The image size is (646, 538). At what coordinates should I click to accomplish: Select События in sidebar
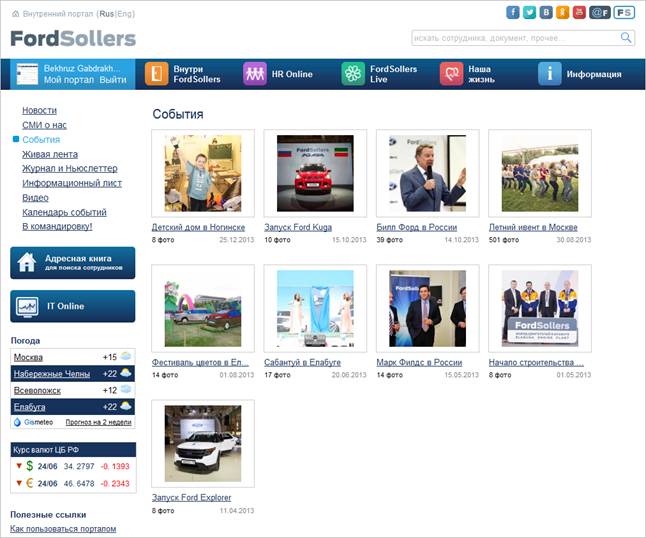click(x=41, y=140)
